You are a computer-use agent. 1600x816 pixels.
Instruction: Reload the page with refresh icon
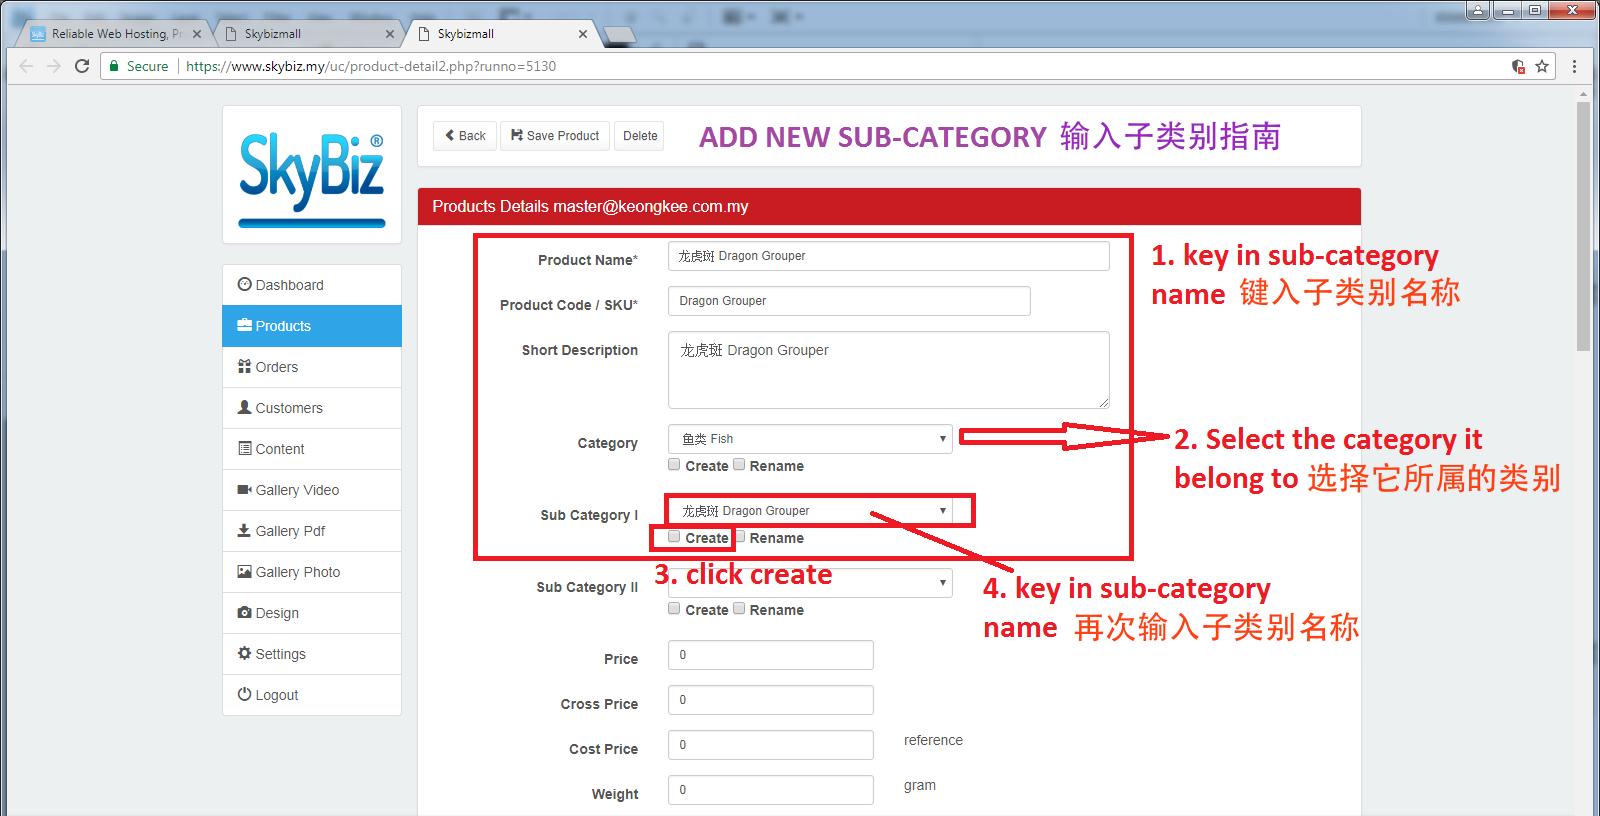(x=82, y=66)
